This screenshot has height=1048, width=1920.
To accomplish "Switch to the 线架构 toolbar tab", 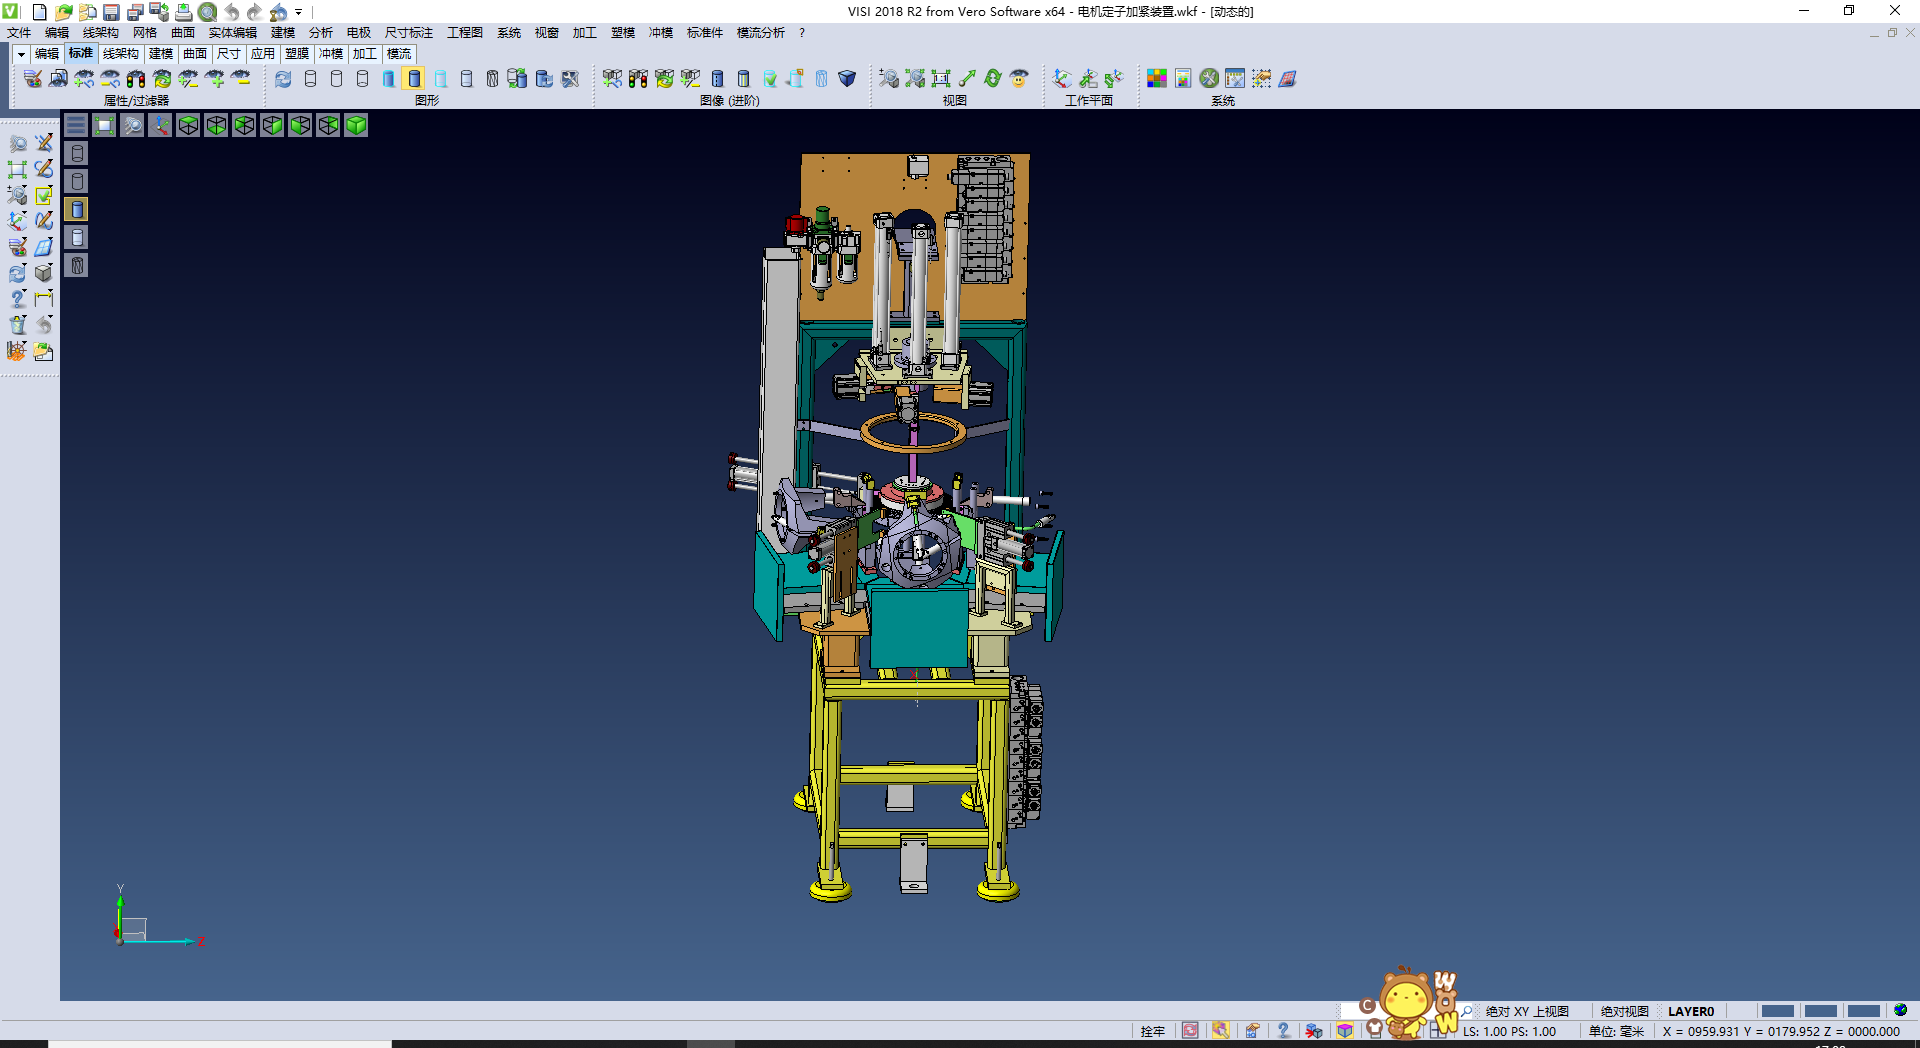I will [x=121, y=54].
